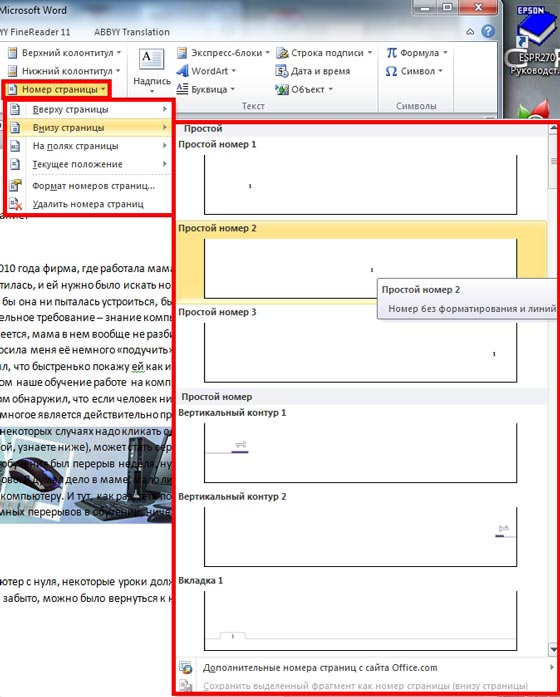Click the Формат номеров страниц icon

(x=16, y=185)
